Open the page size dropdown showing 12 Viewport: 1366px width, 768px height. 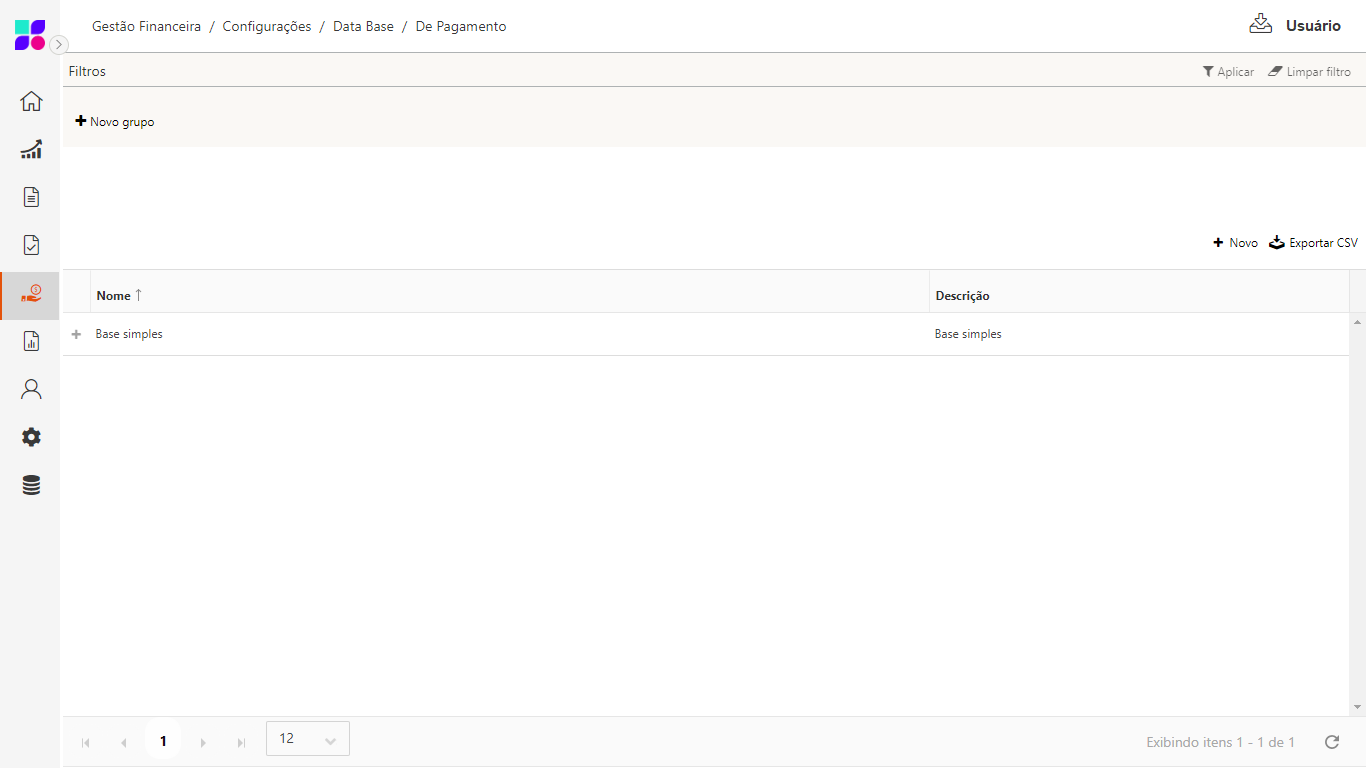coord(308,739)
